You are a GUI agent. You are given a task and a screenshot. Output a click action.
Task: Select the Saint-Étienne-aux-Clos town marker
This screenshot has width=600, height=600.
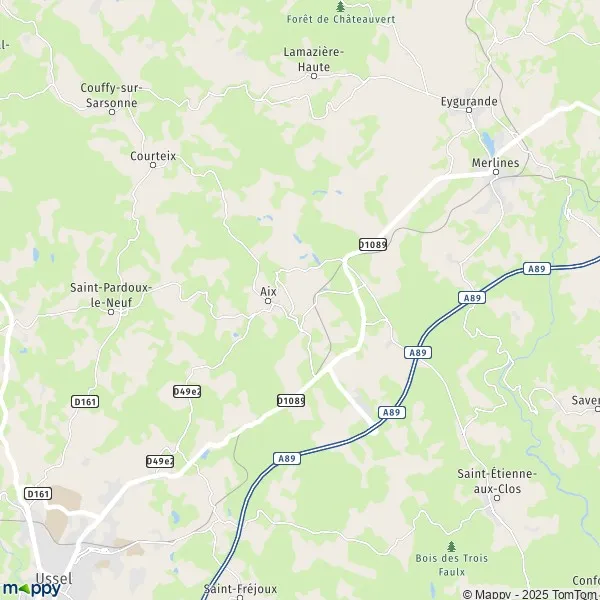pos(497,498)
